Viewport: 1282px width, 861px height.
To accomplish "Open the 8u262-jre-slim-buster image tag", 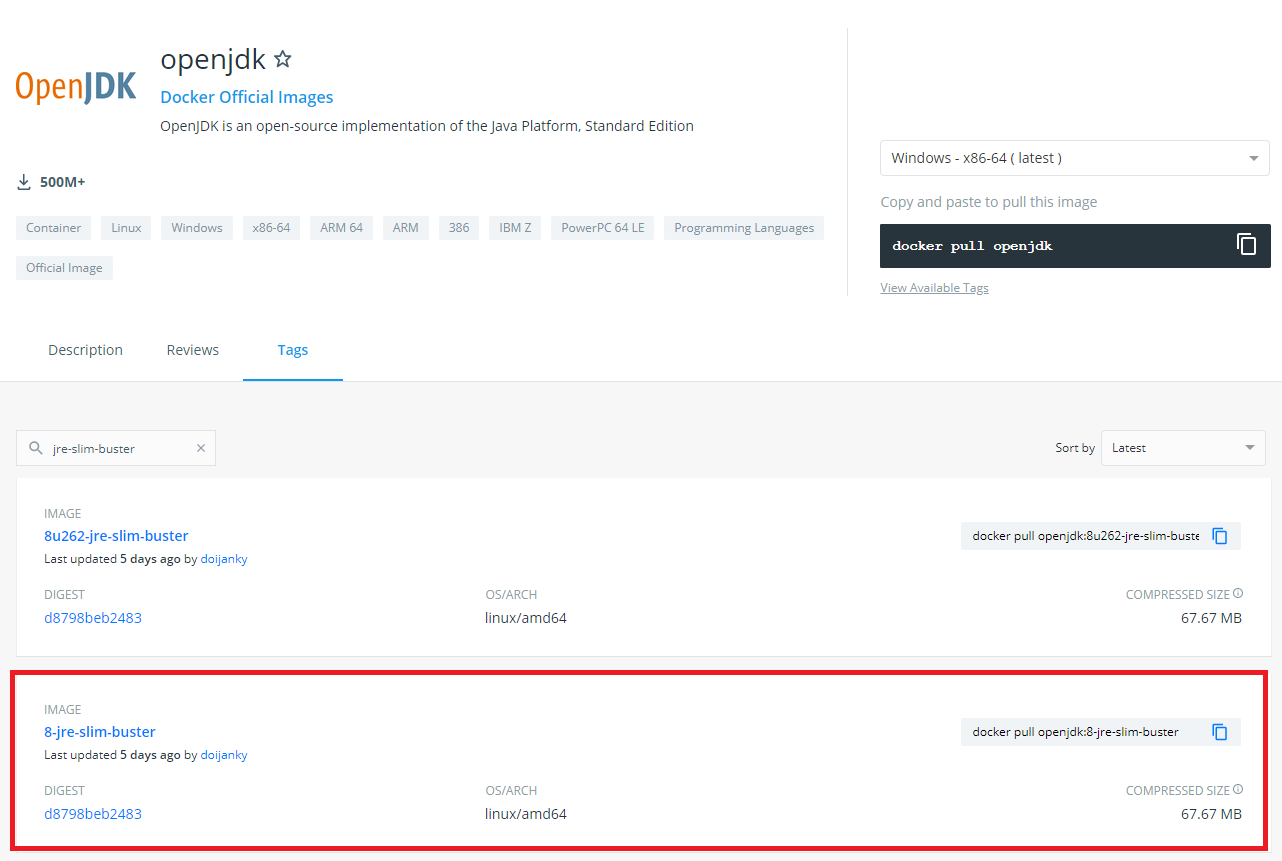I will 116,536.
